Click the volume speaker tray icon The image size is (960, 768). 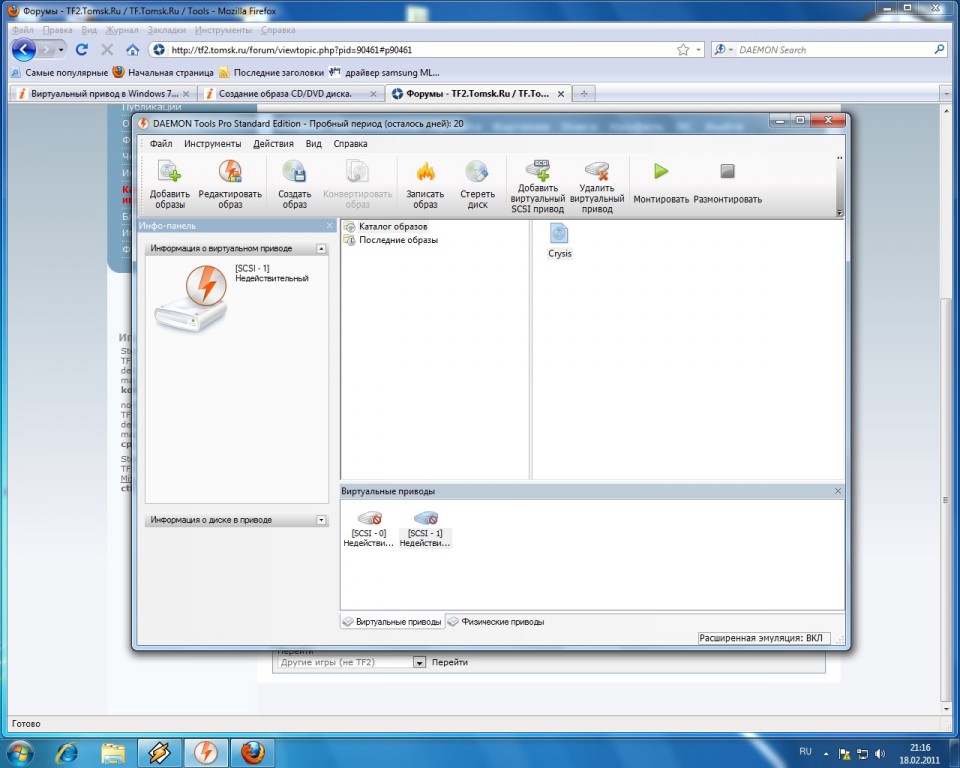click(880, 753)
